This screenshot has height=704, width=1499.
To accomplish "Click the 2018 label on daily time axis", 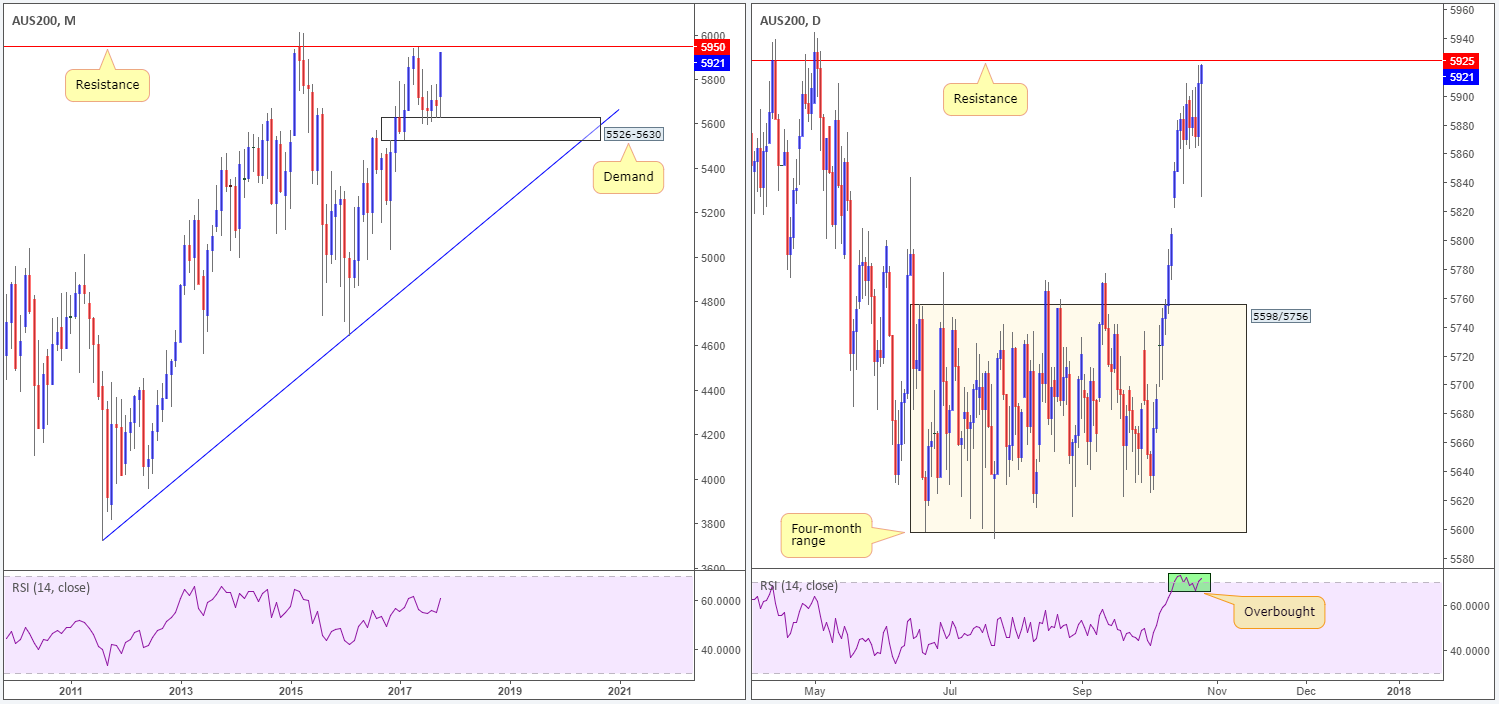I will (1399, 690).
